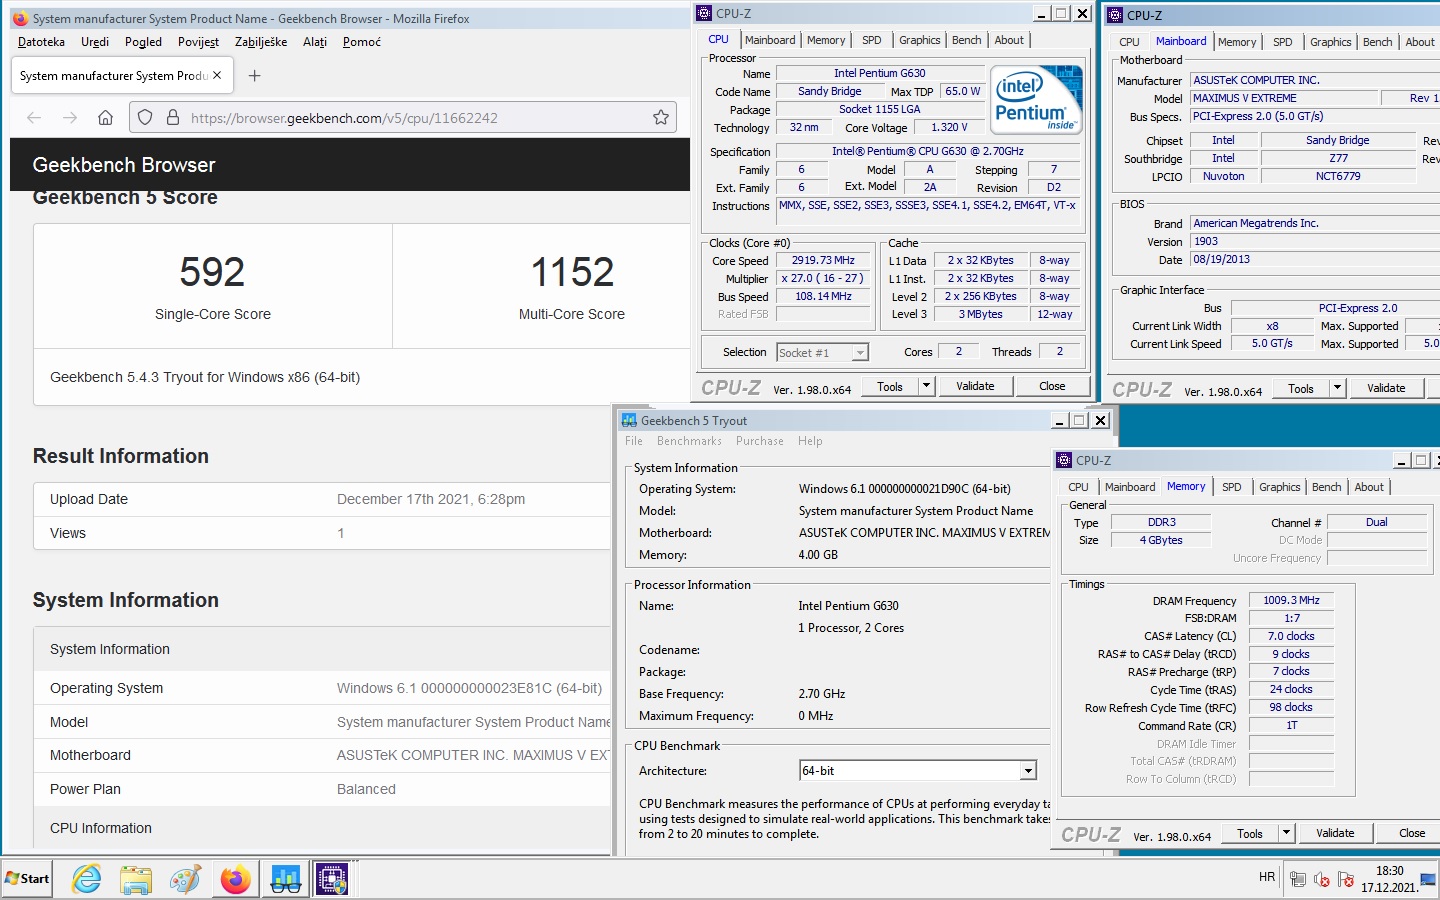This screenshot has width=1440, height=900.
Task: Click the Firefox URL address field
Action: tap(403, 118)
